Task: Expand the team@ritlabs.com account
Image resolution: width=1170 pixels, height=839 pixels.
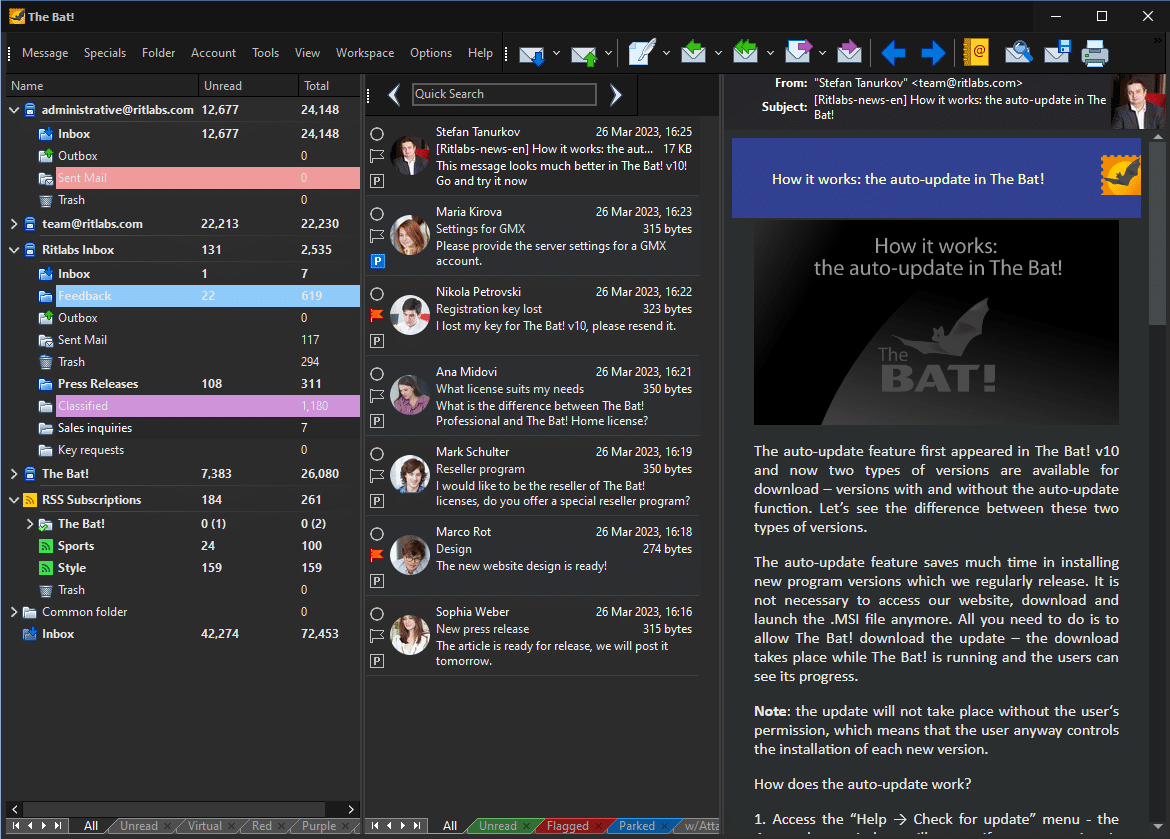Action: pyautogui.click(x=13, y=223)
